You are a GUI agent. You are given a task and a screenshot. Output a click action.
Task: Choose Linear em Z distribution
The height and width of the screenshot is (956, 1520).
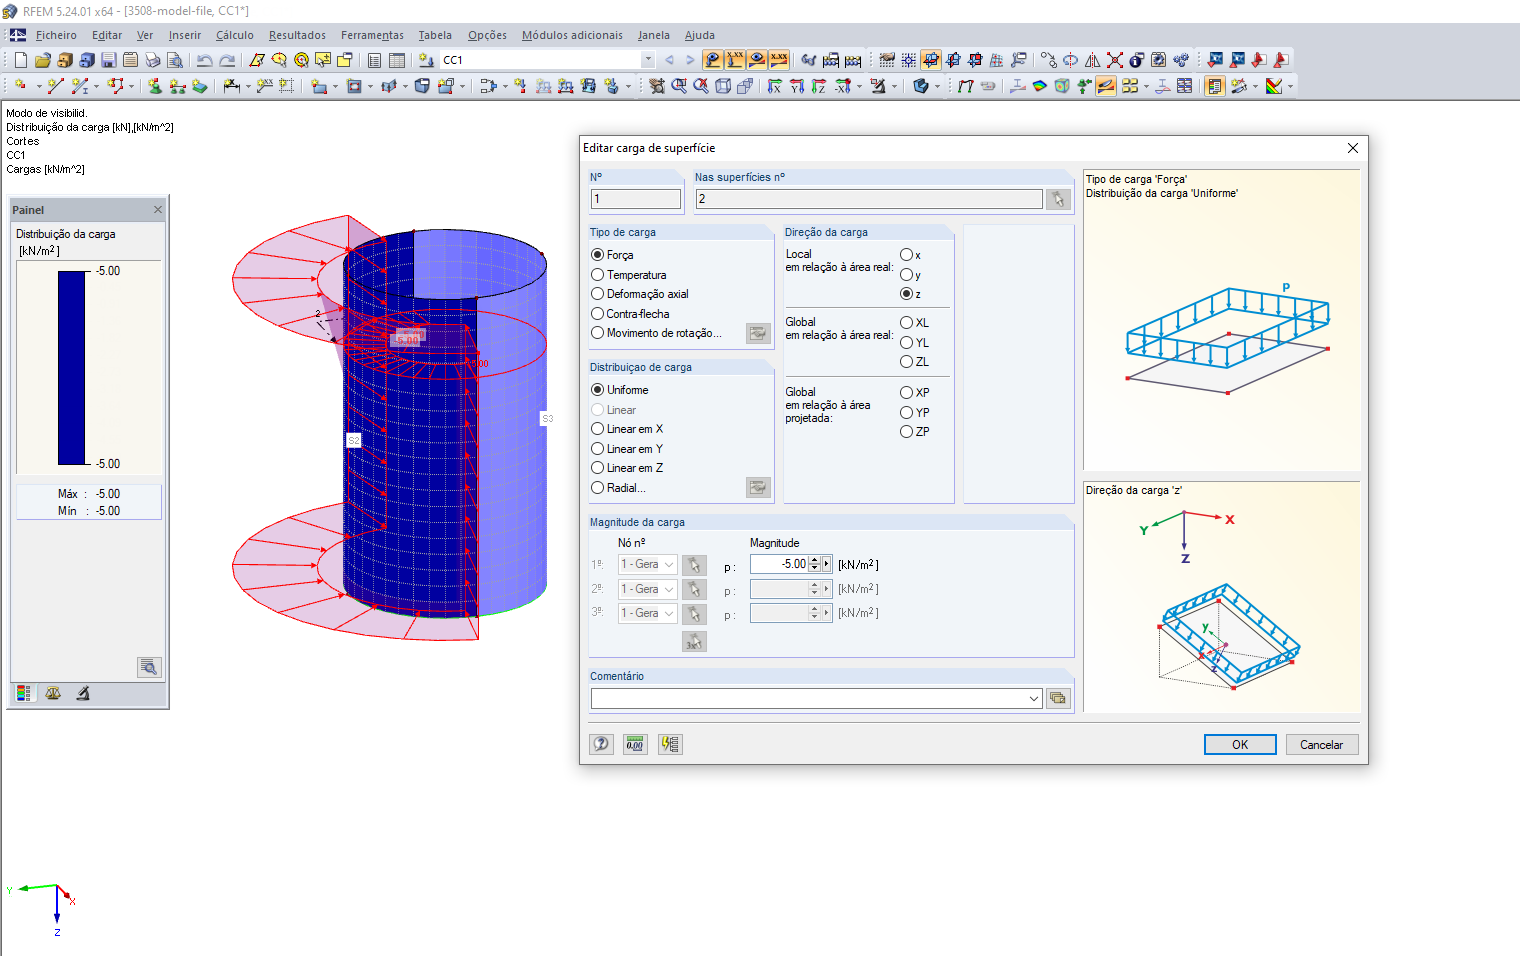click(x=627, y=468)
